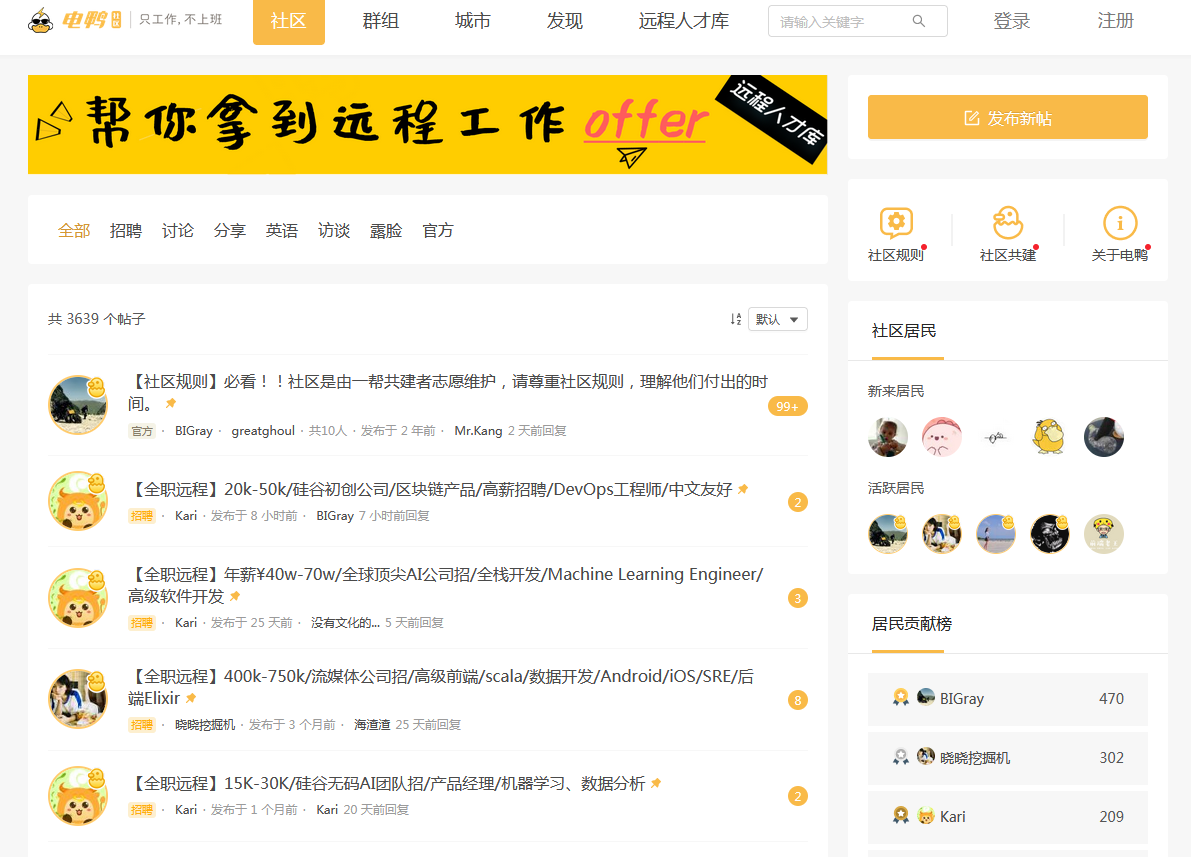Open author avatar of 社区规则 post

(x=77, y=404)
